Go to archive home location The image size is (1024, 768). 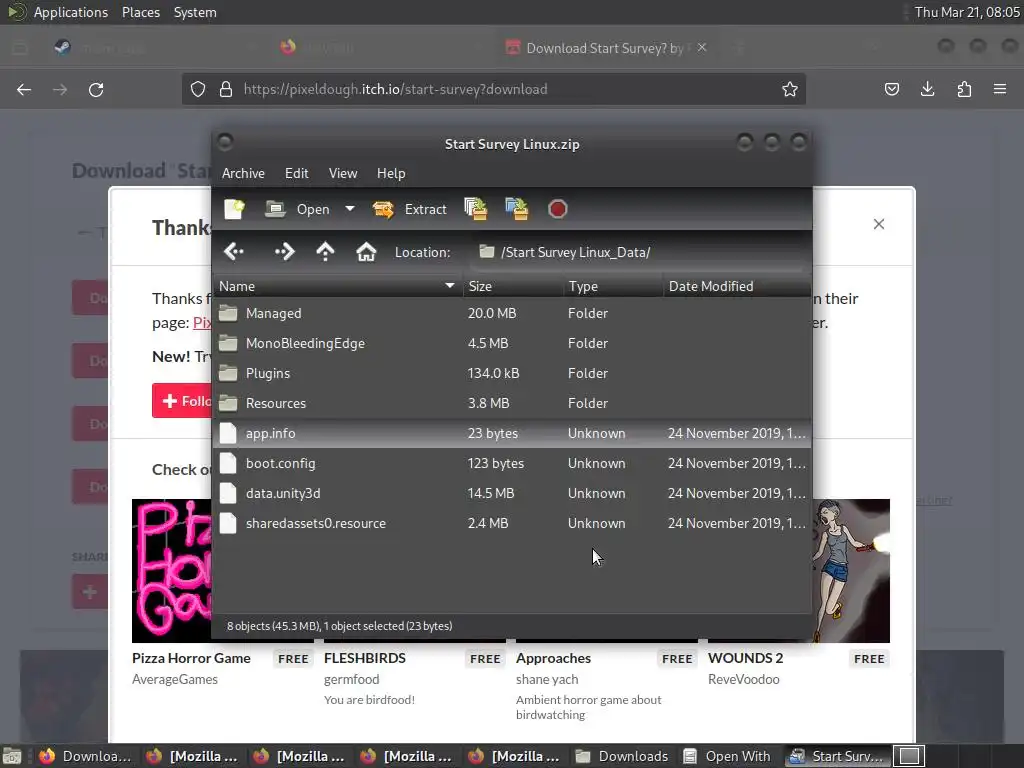pos(366,251)
